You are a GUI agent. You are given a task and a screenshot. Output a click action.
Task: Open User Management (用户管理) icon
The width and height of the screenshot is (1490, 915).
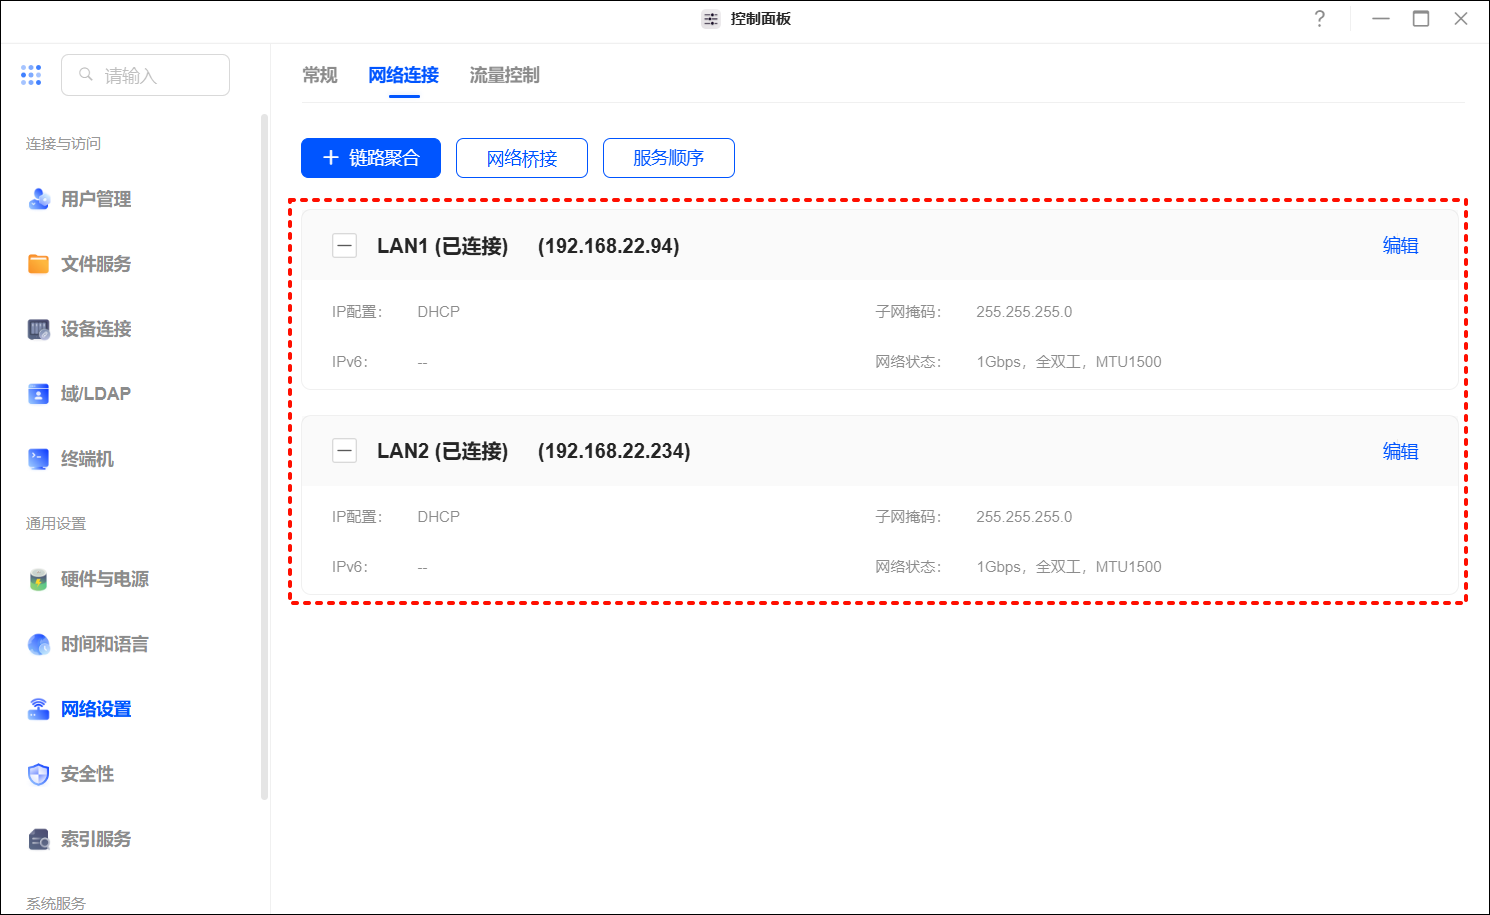(x=38, y=199)
